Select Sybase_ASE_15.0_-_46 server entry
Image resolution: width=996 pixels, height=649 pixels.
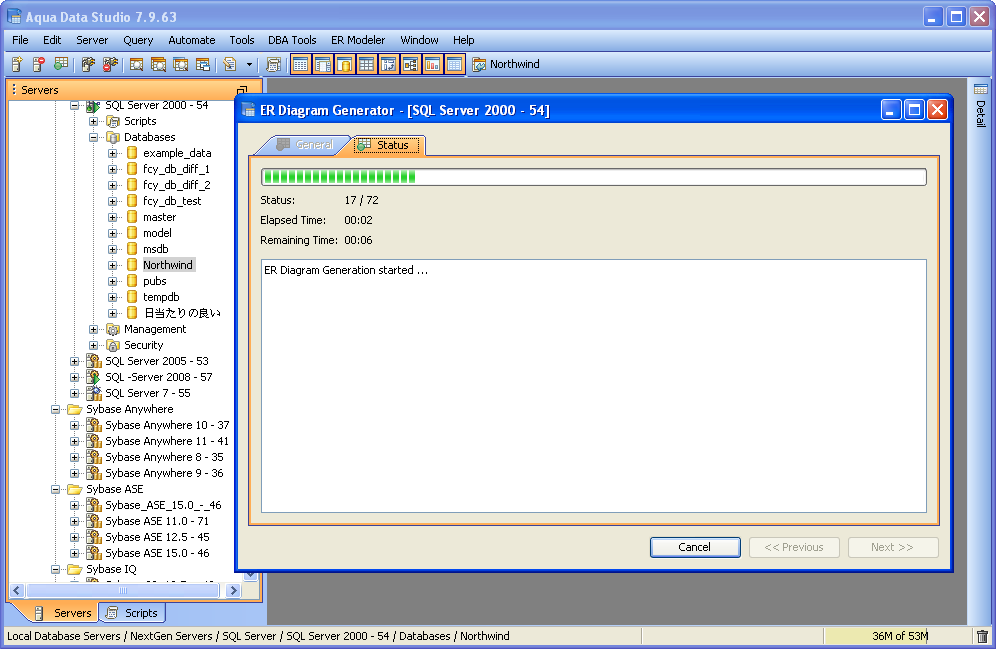pyautogui.click(x=163, y=505)
